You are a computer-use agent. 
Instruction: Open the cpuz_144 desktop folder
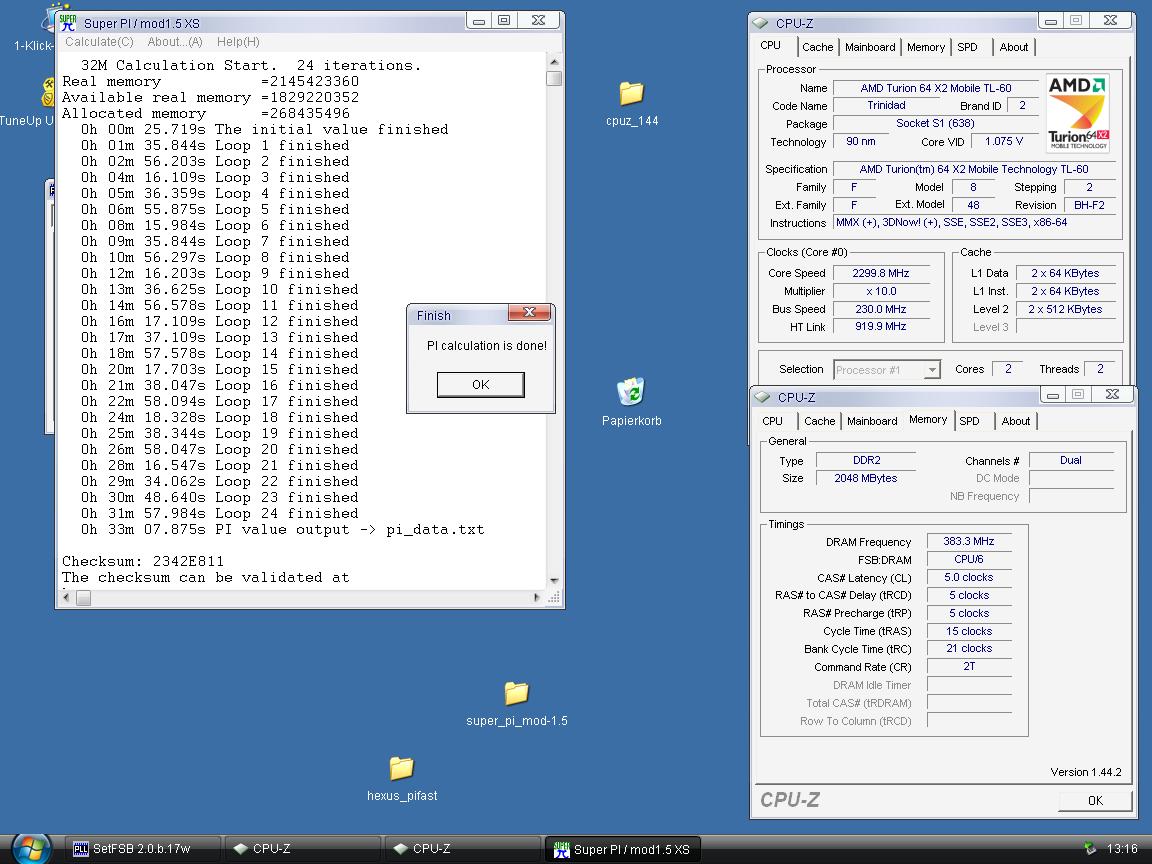coord(631,104)
